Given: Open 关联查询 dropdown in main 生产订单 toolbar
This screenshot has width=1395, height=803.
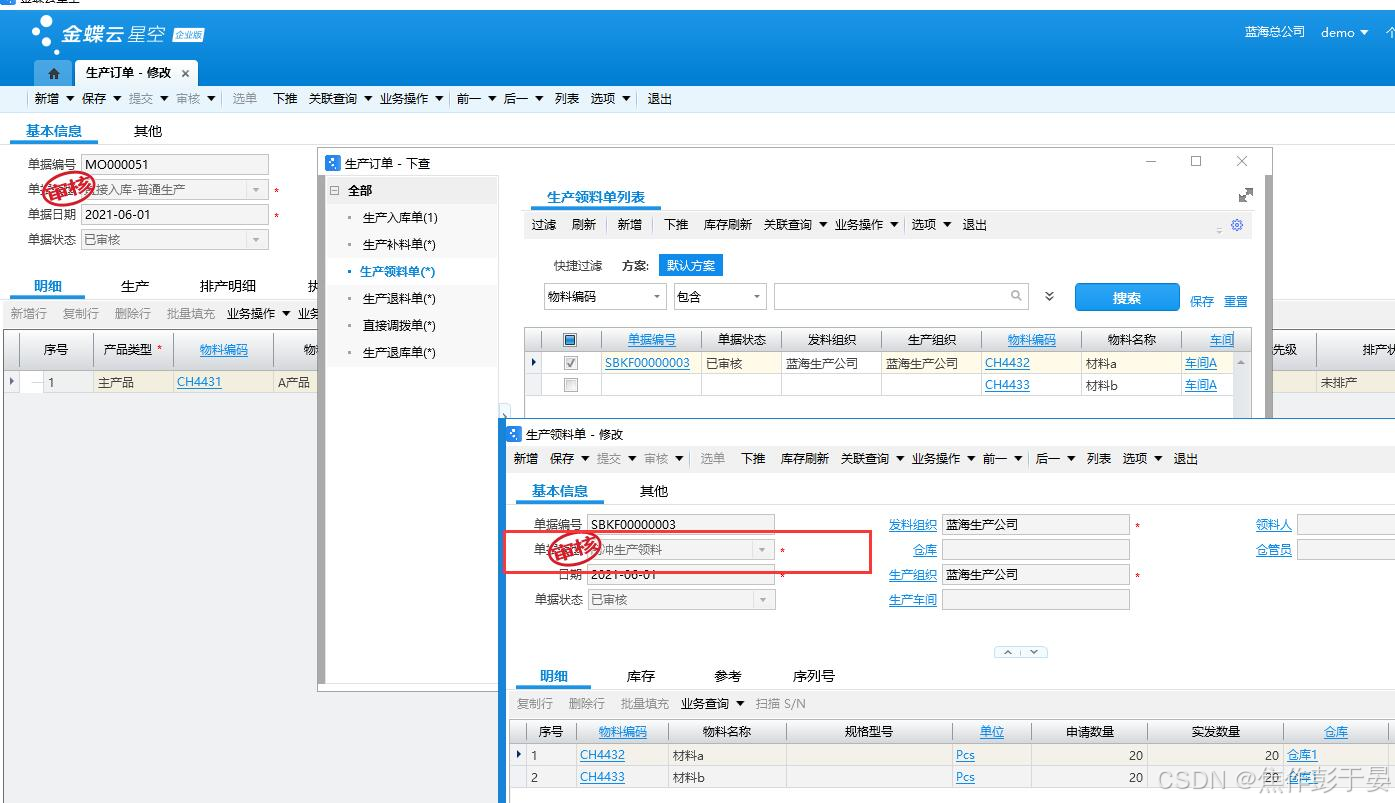Looking at the screenshot, I should [369, 99].
